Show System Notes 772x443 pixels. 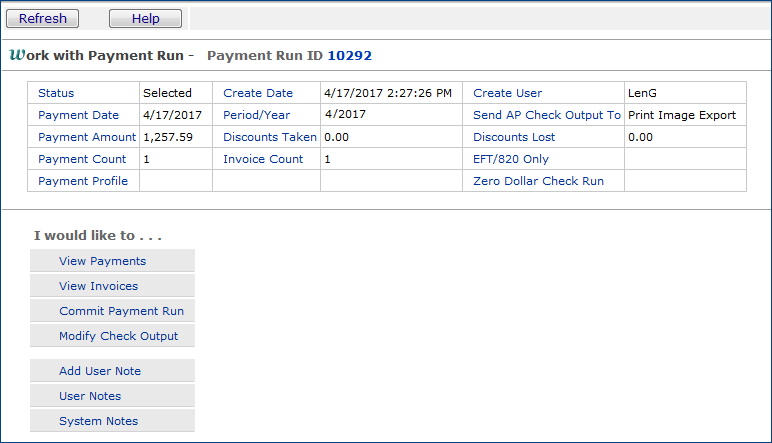(99, 421)
